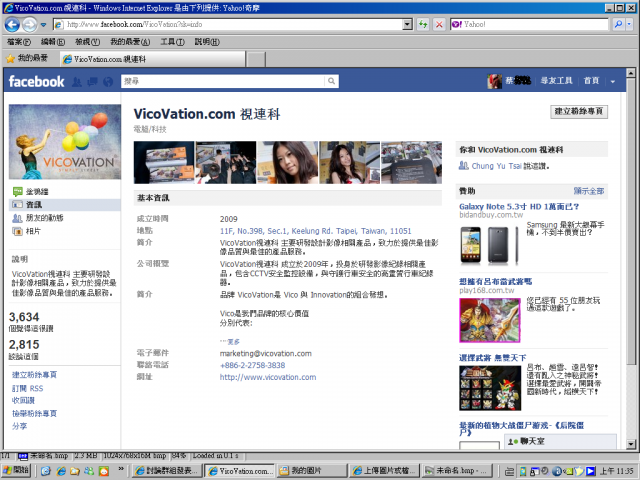Click 首頁 in Facebook header
This screenshot has height=480, width=640.
(591, 81)
